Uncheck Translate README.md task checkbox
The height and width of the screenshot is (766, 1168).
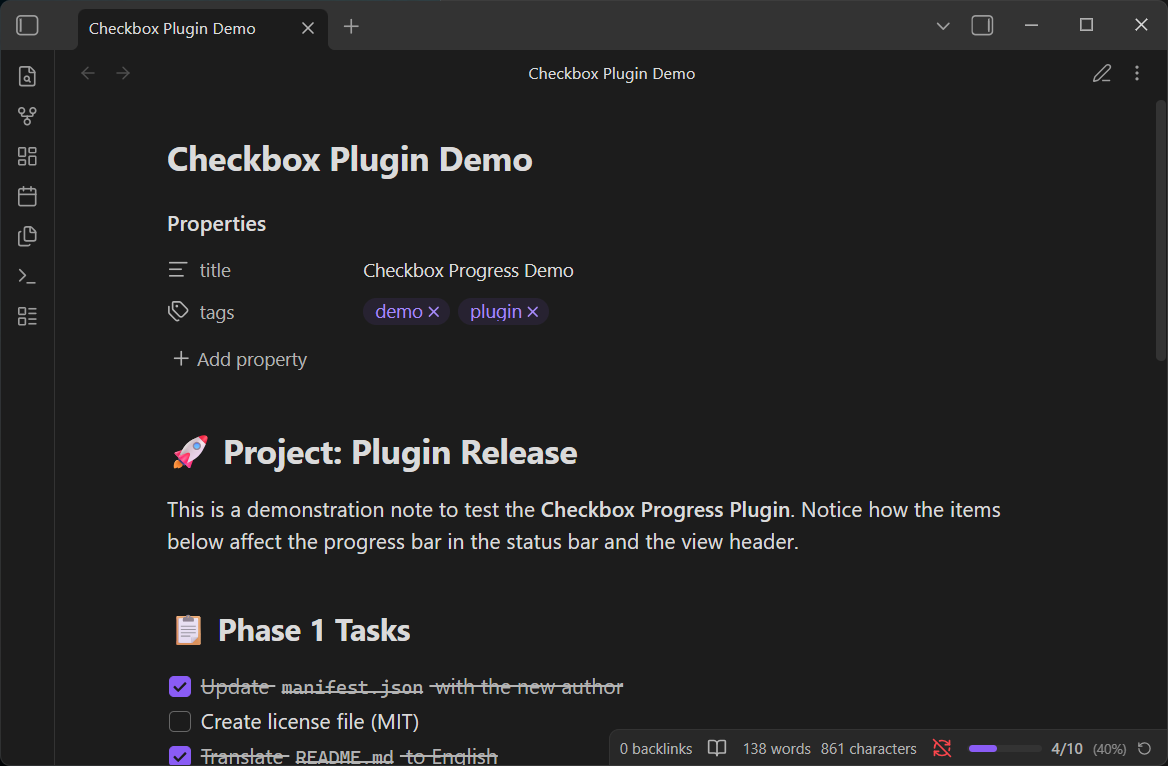tap(180, 756)
